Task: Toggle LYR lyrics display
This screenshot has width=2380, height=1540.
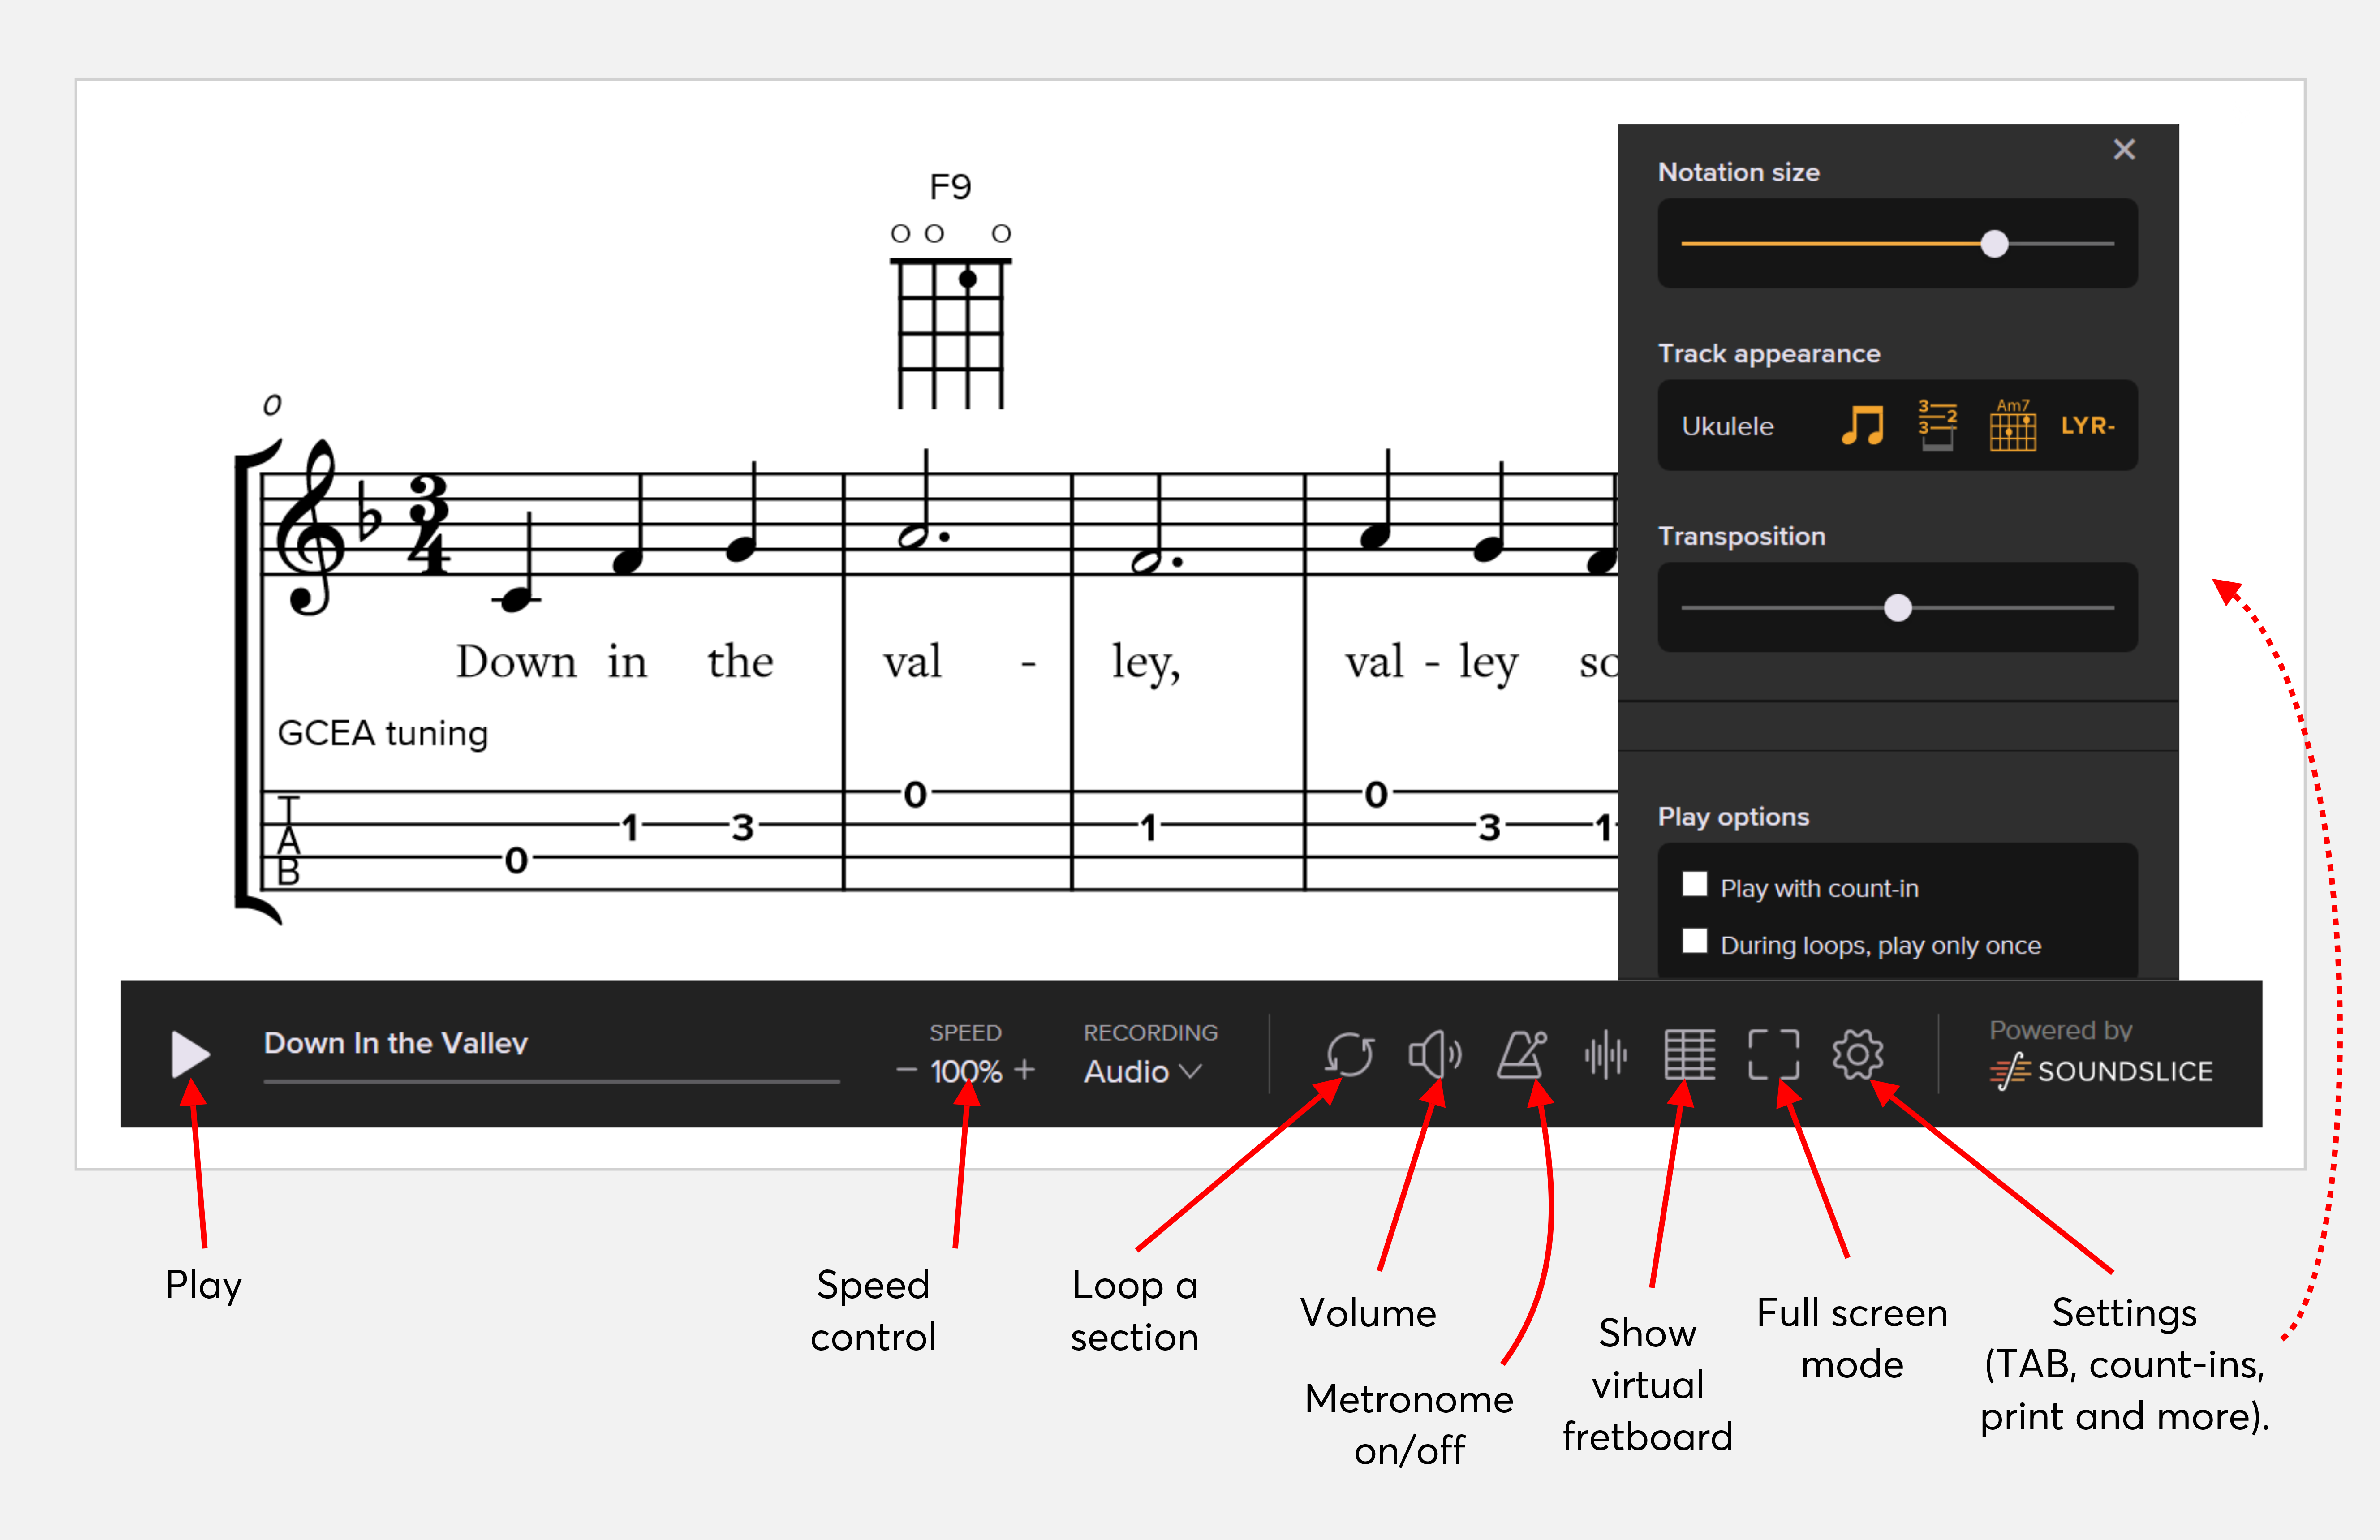Action: coord(2087,426)
